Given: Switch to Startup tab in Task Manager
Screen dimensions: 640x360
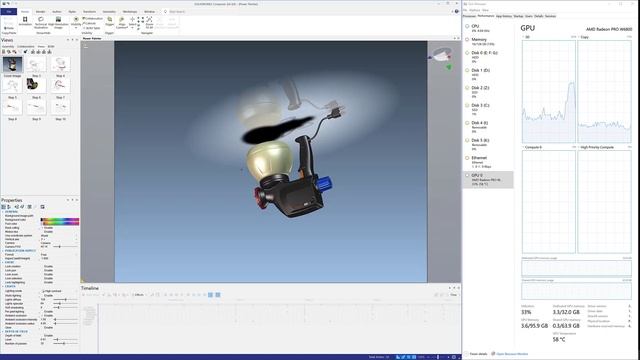Looking at the screenshot, I should click(x=518, y=16).
